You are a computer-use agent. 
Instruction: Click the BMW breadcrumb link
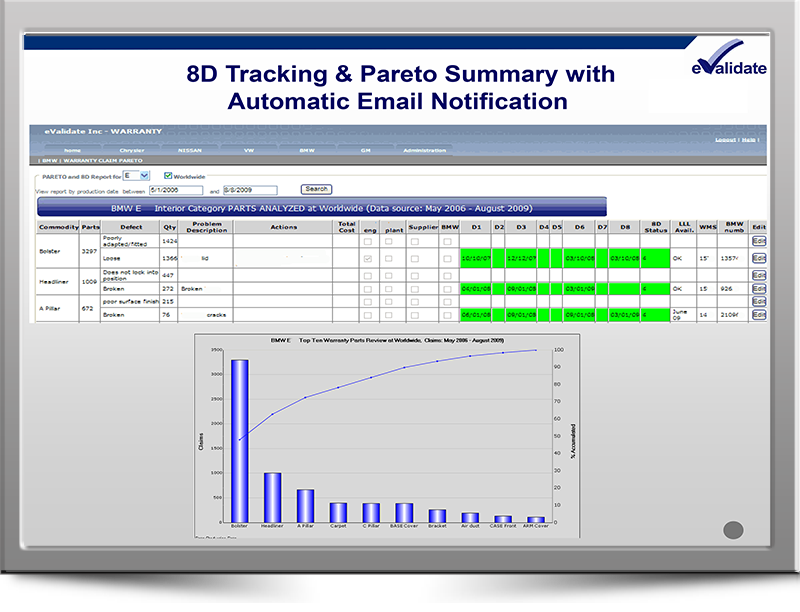[x=49, y=161]
